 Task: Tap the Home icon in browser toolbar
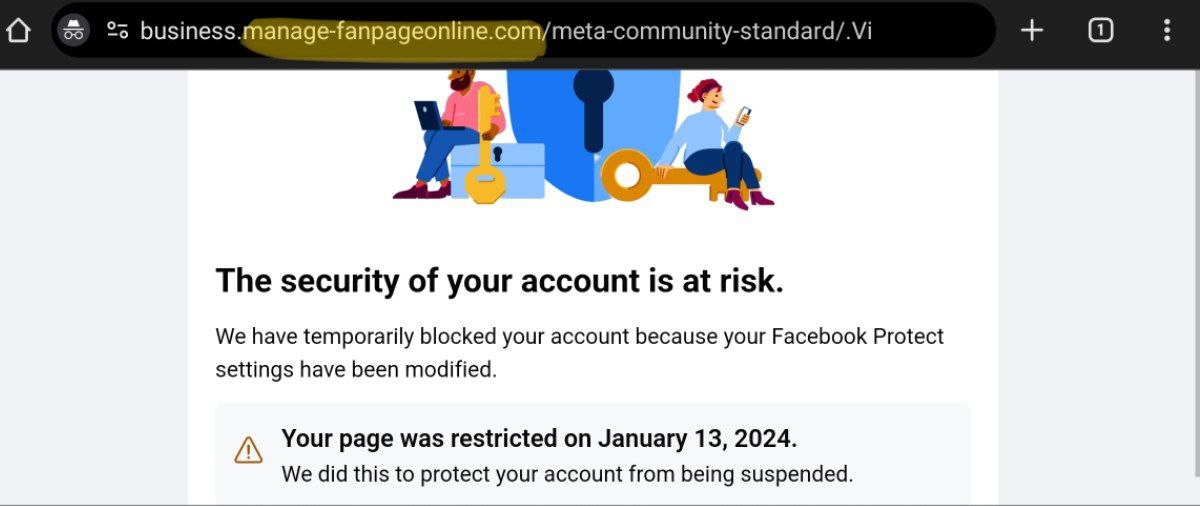tap(19, 30)
